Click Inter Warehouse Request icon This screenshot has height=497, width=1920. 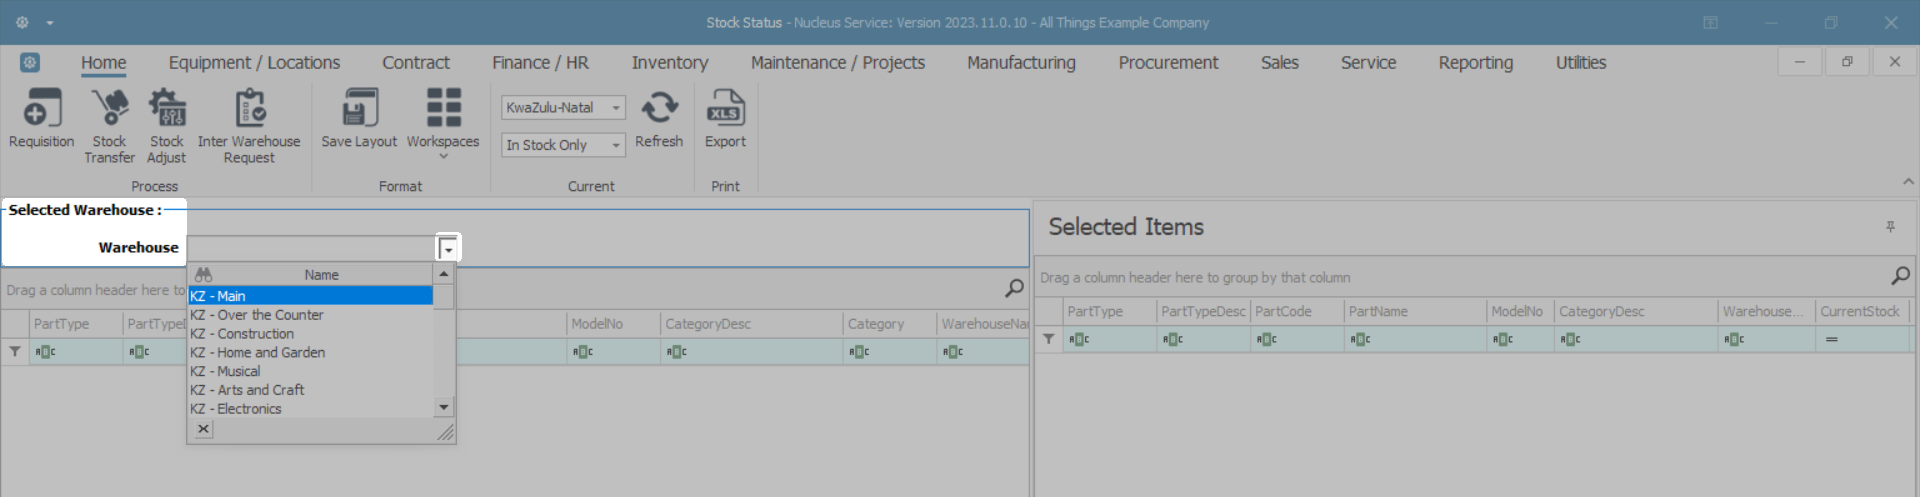(x=249, y=110)
